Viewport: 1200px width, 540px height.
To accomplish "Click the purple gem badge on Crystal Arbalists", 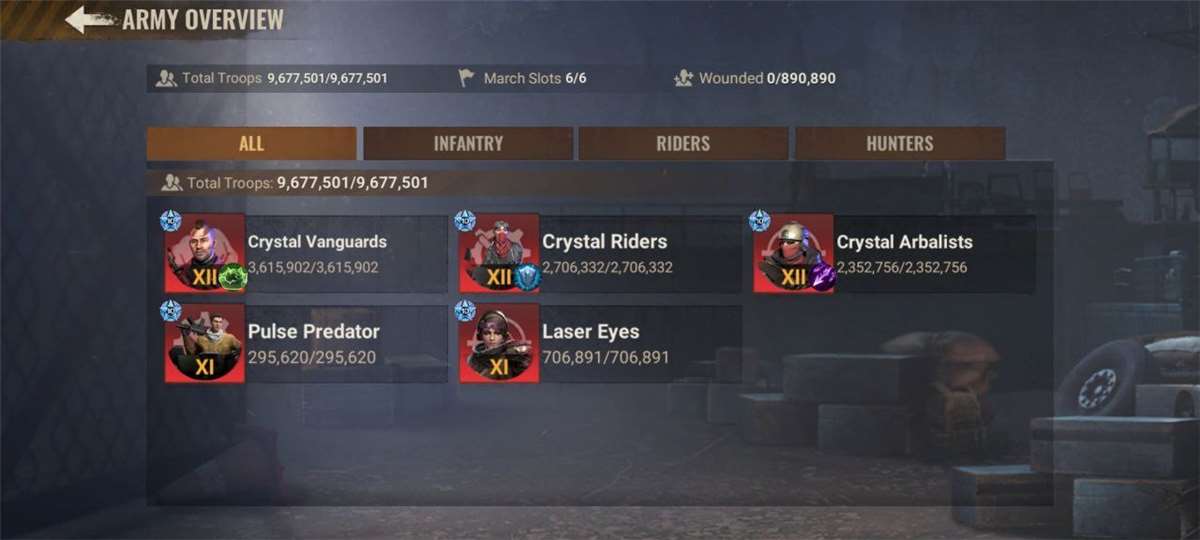I will (823, 277).
